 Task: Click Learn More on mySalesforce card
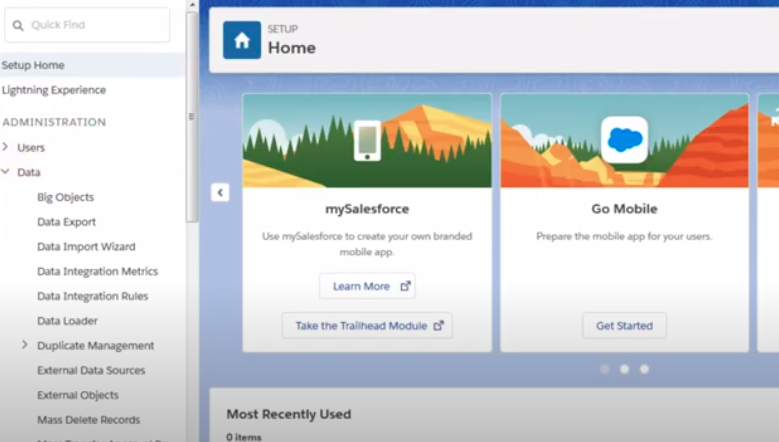point(367,286)
